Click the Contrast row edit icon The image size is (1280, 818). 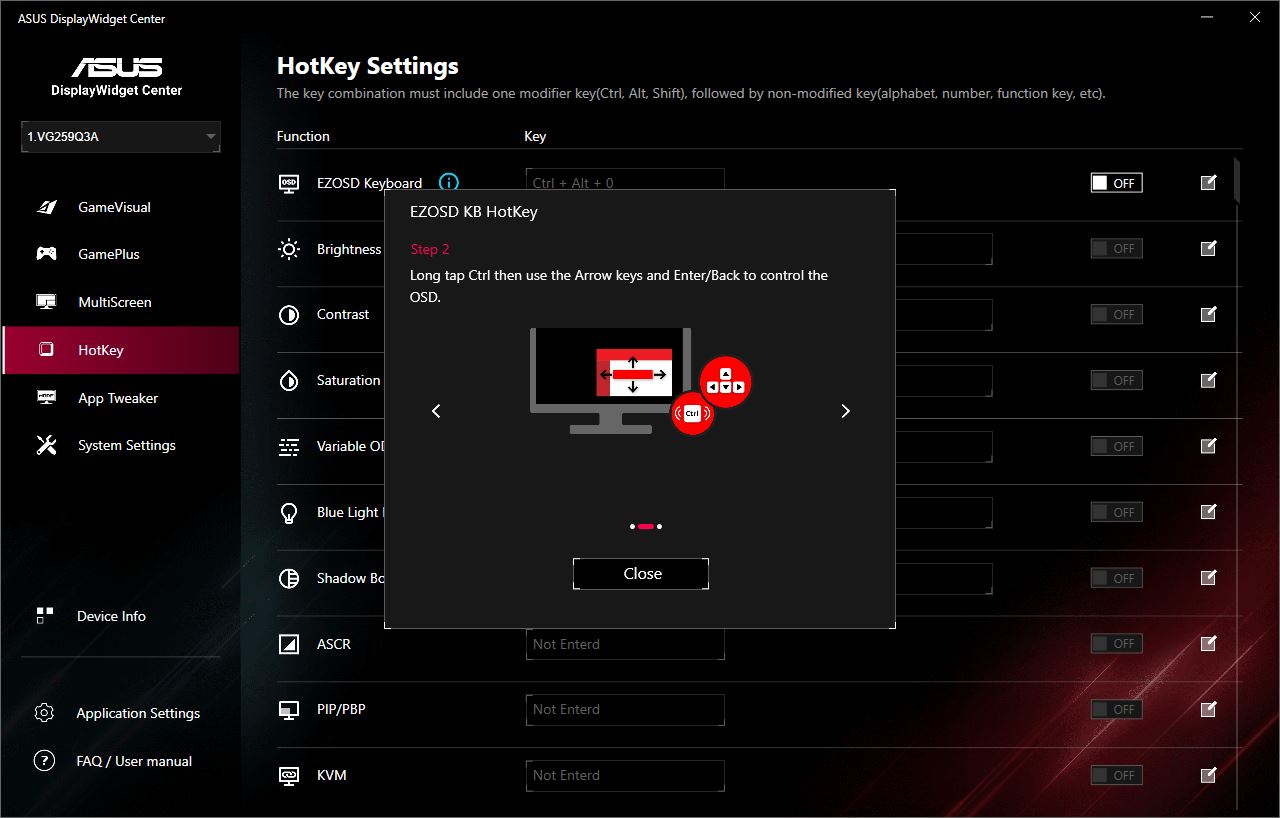1208,314
